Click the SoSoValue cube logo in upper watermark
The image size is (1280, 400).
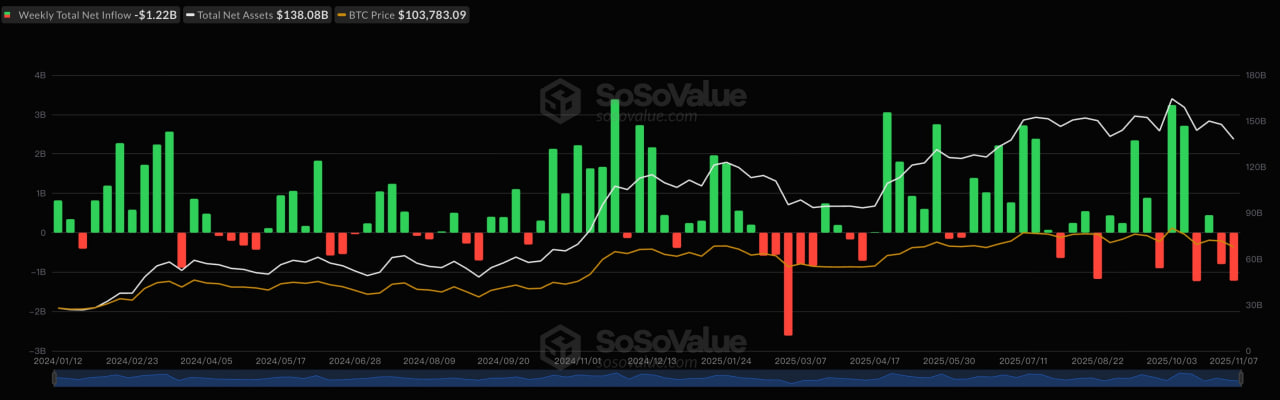(x=561, y=99)
